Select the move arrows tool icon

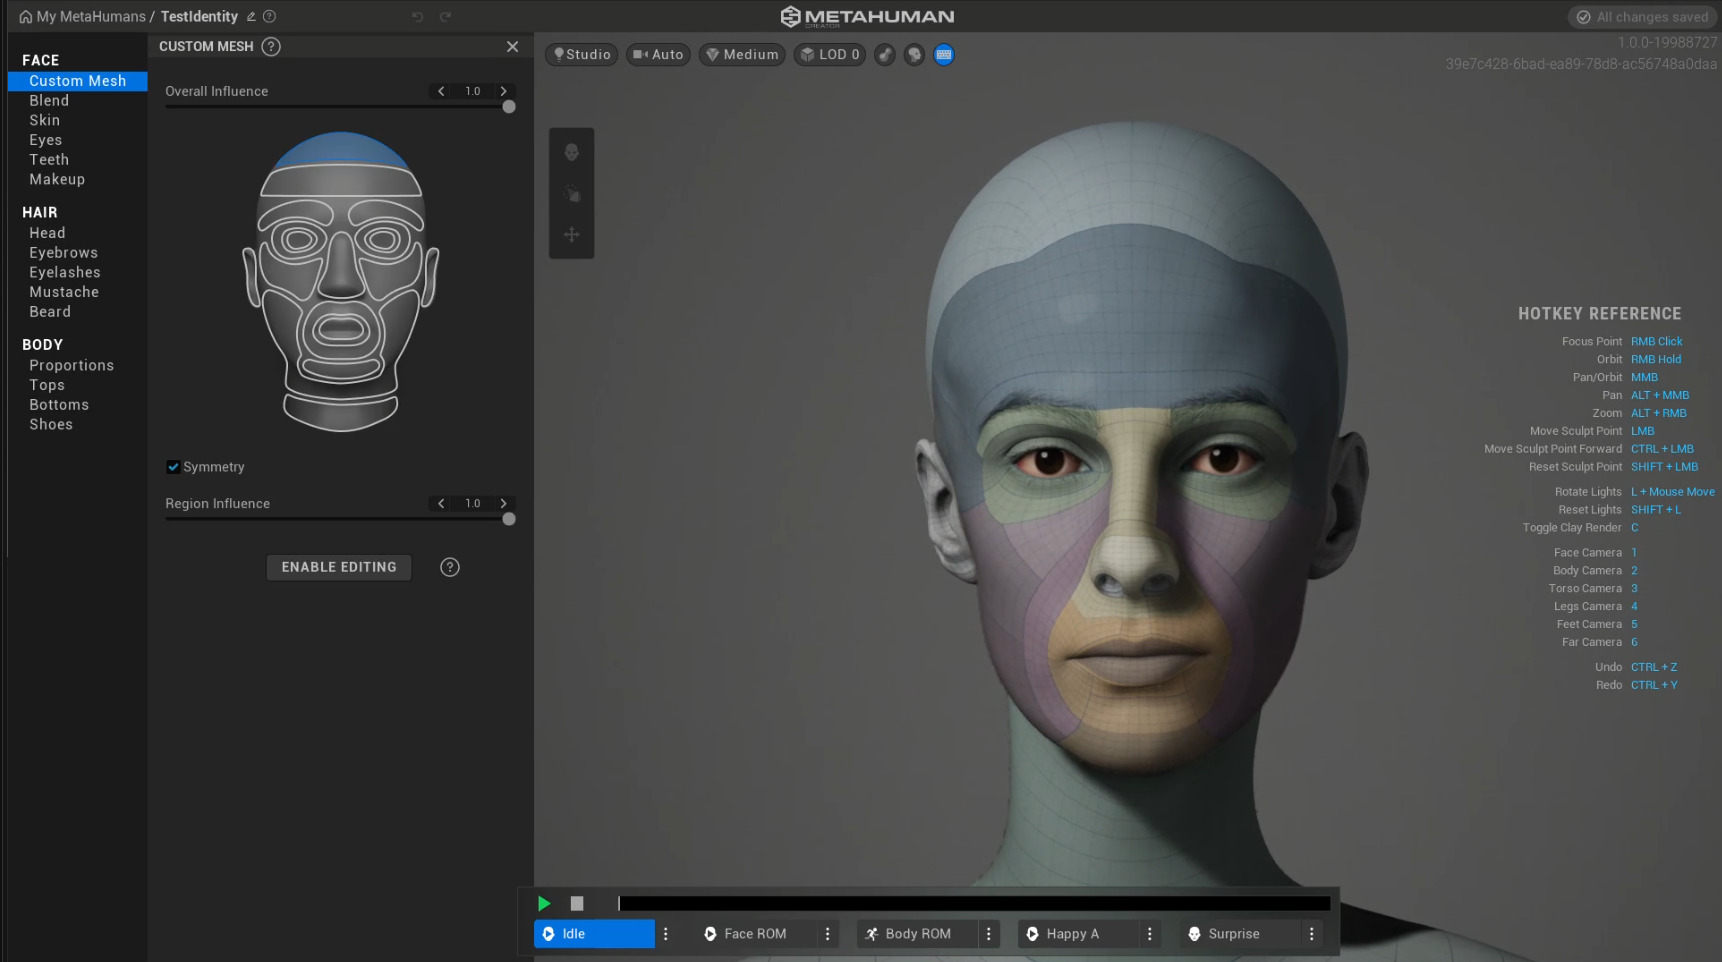[572, 235]
